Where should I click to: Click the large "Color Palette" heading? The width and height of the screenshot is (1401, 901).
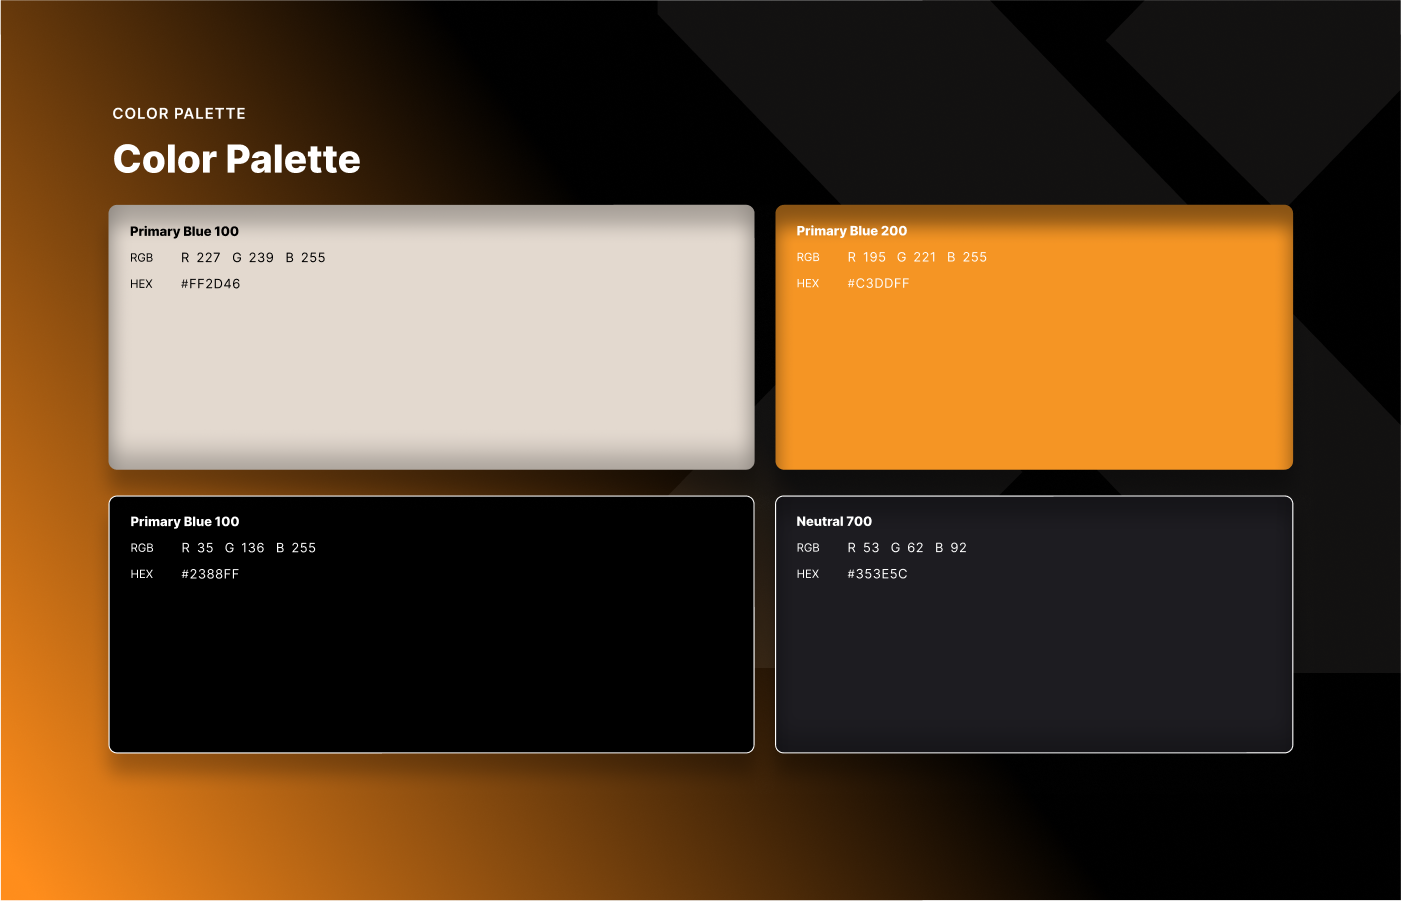click(236, 159)
